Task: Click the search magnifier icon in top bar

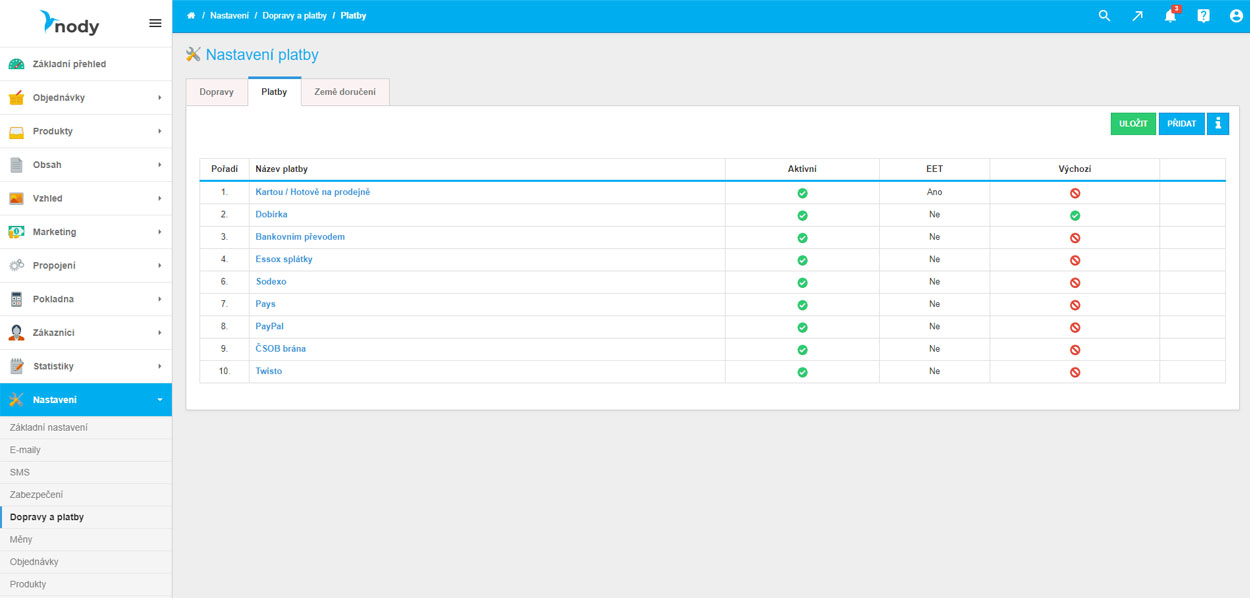Action: [x=1104, y=16]
